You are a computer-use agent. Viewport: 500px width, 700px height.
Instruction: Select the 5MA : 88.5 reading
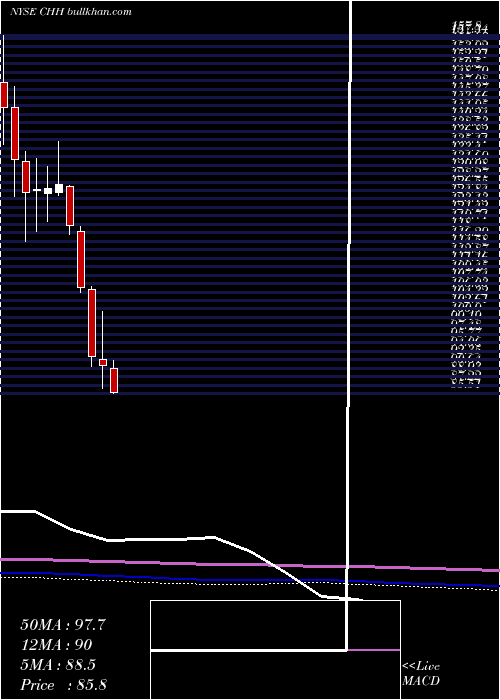point(58,665)
